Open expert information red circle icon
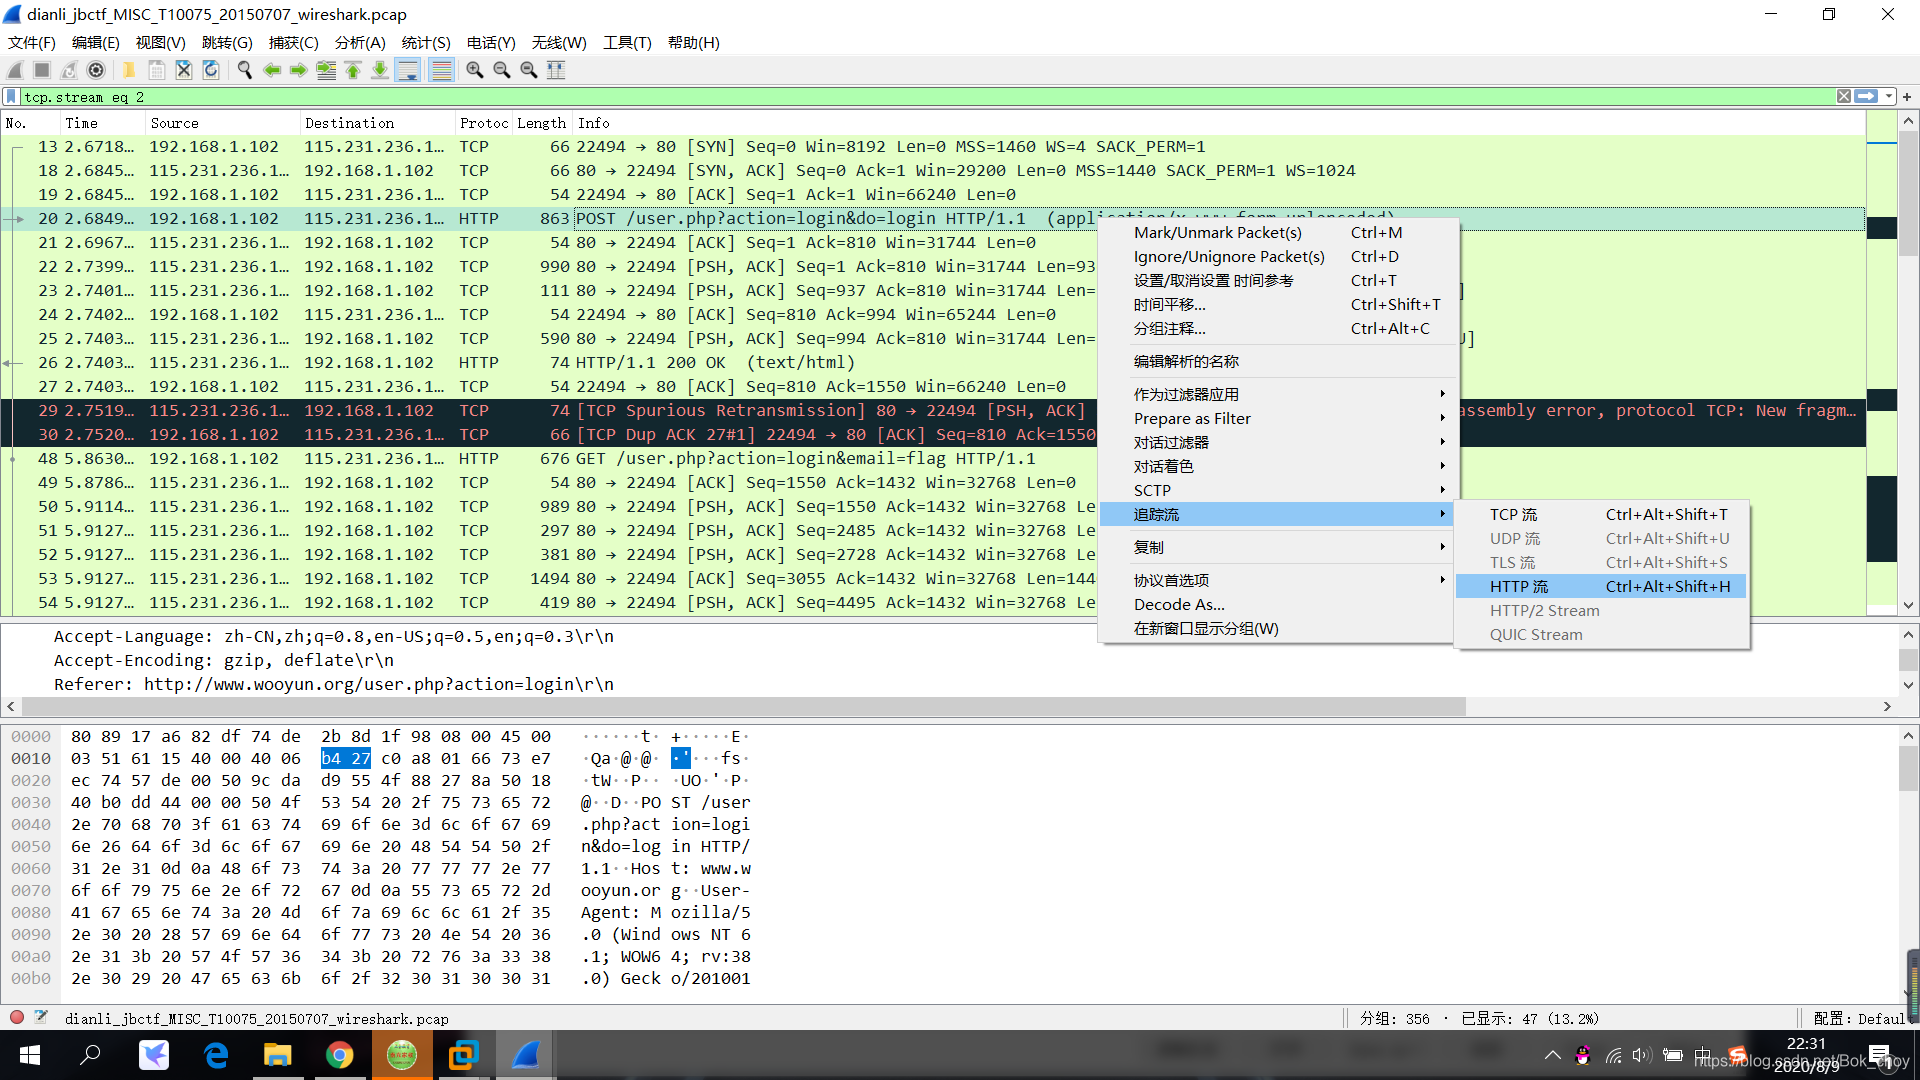The width and height of the screenshot is (1920, 1080). click(17, 1018)
